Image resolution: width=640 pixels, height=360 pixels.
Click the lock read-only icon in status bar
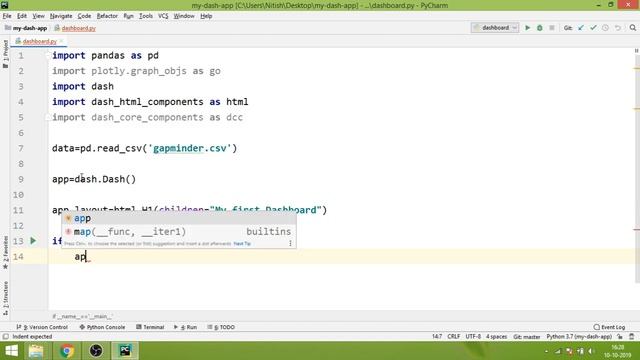[620, 337]
